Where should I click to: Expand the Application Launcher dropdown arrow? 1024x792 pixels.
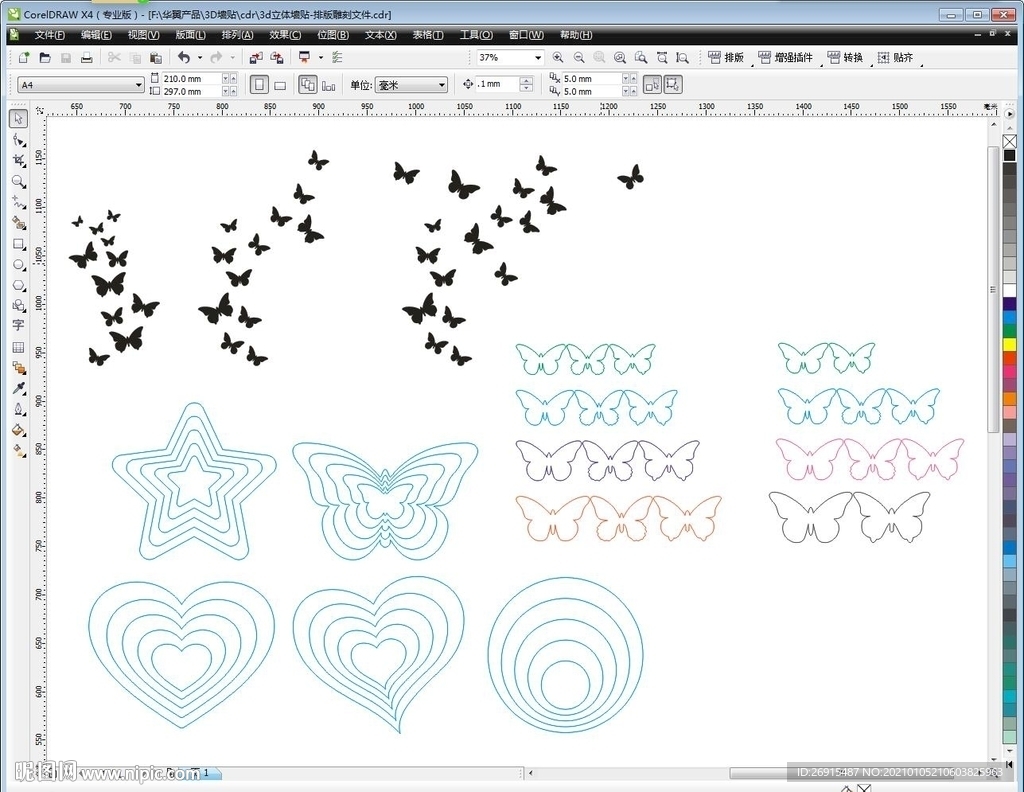[321, 57]
